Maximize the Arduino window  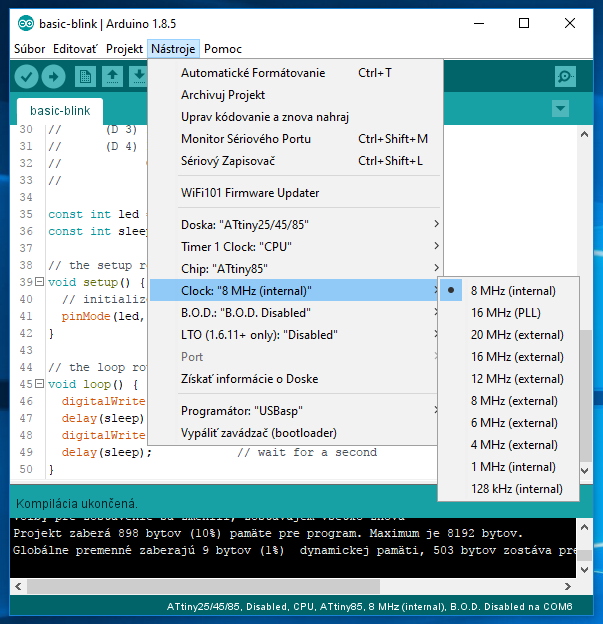click(x=524, y=23)
